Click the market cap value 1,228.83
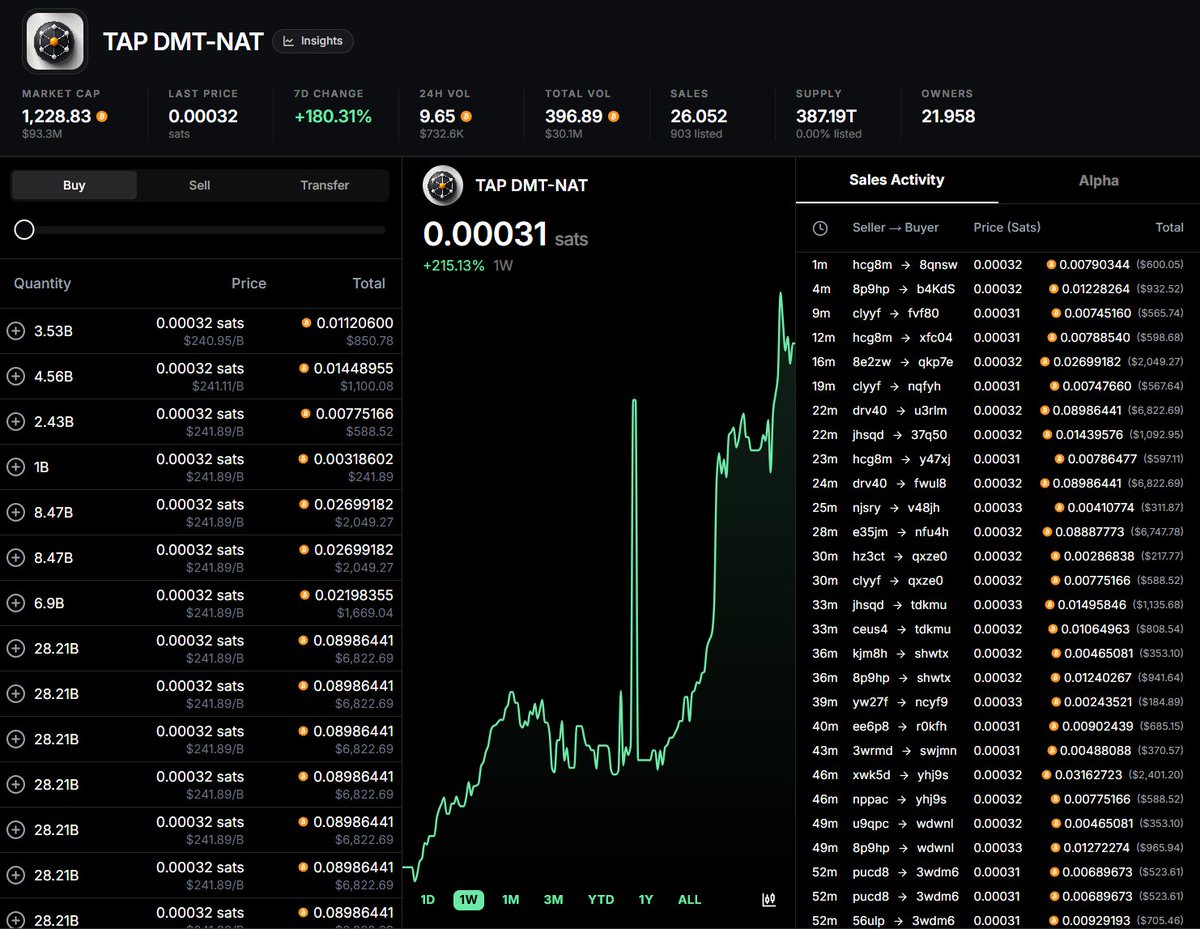1200x929 pixels. 57,116
